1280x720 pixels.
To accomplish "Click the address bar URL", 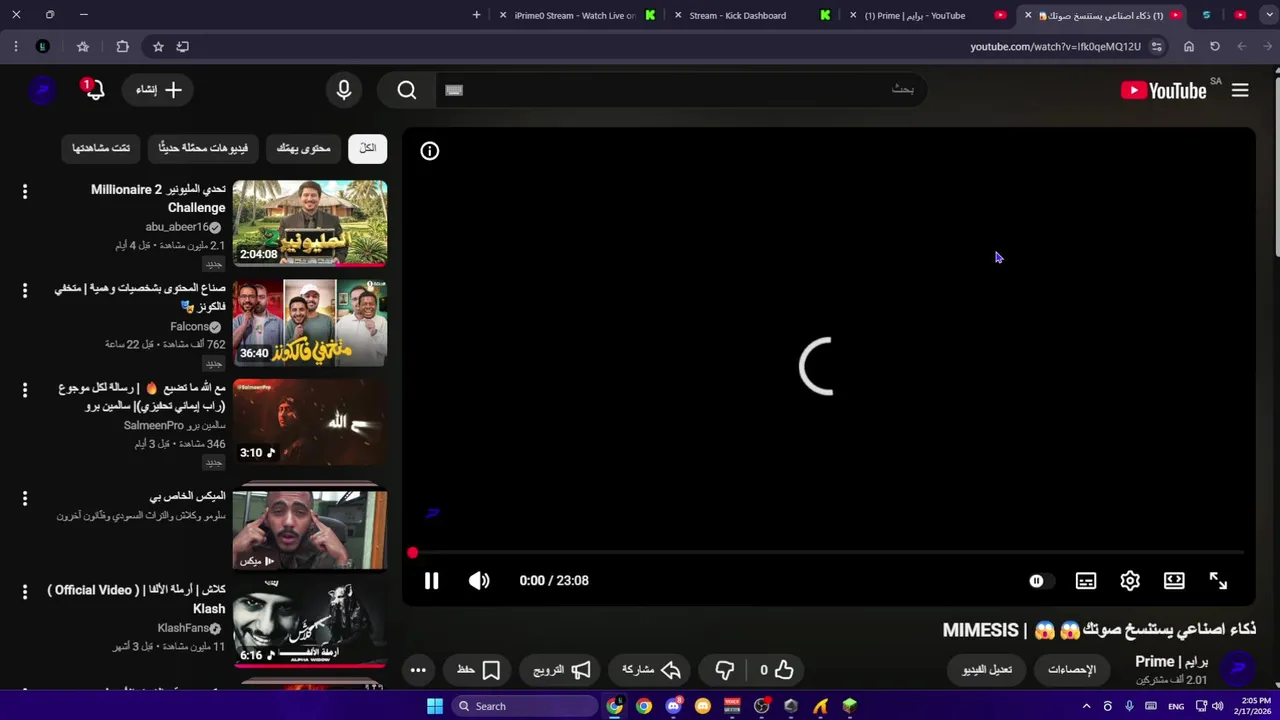I will (1055, 46).
